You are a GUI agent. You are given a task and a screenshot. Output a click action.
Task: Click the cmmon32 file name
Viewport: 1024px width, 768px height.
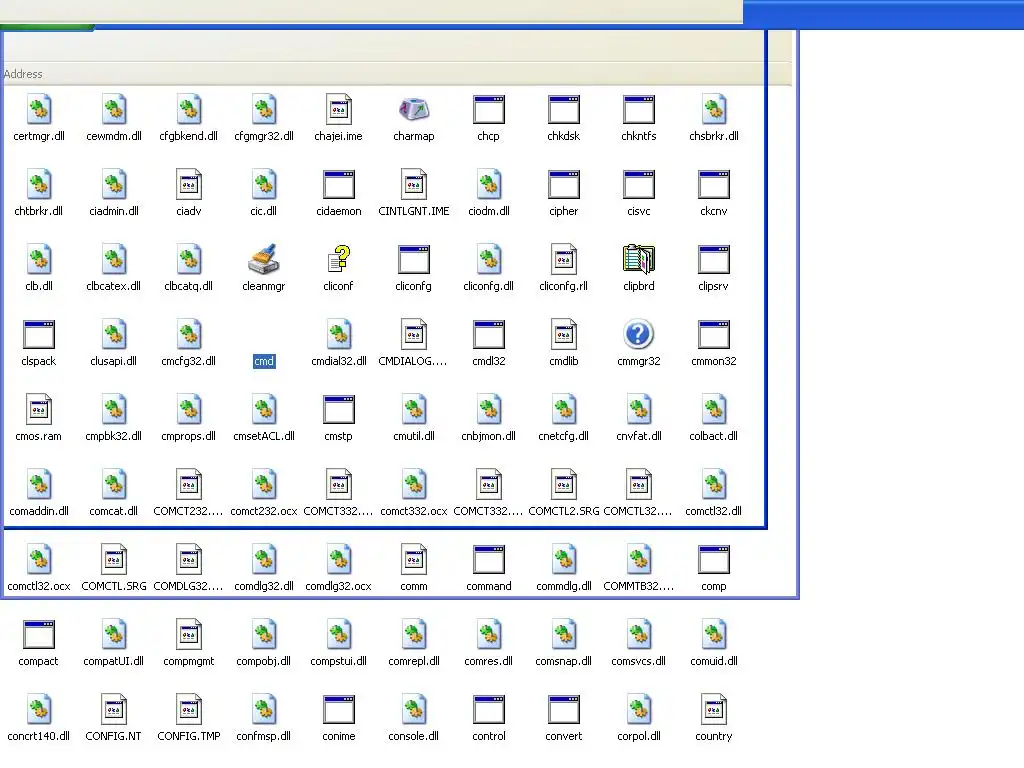pos(714,361)
